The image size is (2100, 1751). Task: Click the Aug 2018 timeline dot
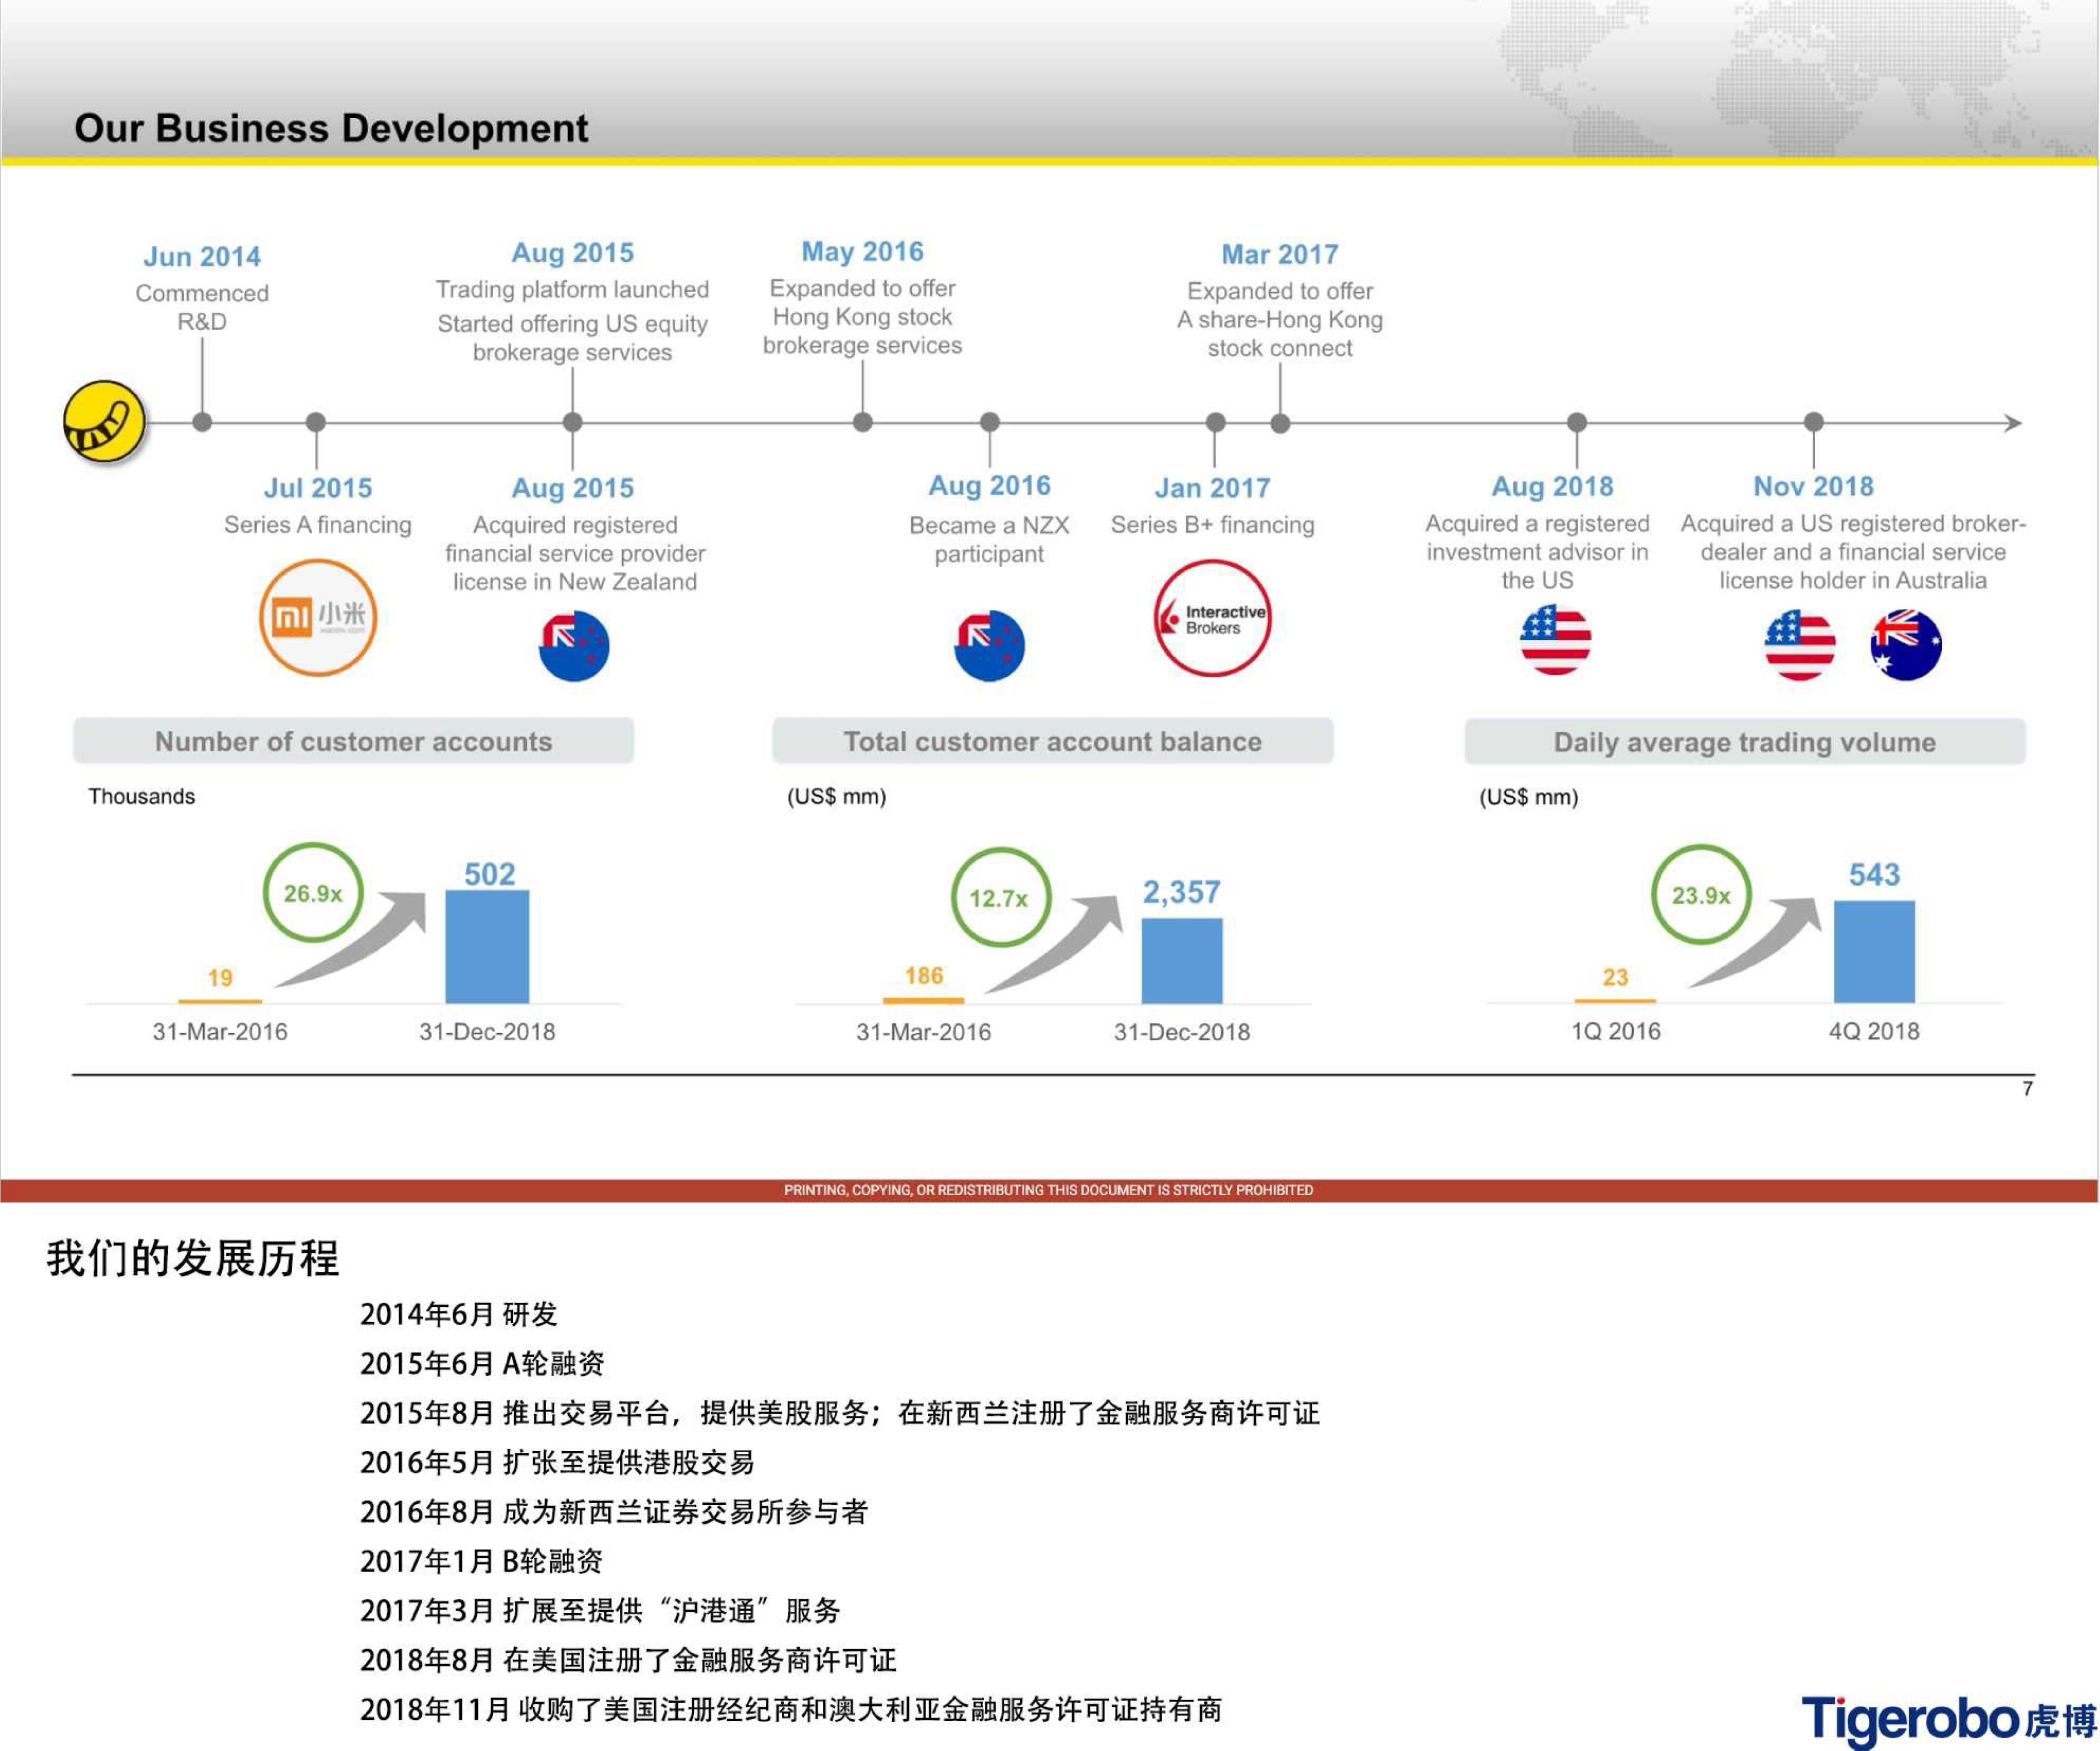click(1577, 422)
